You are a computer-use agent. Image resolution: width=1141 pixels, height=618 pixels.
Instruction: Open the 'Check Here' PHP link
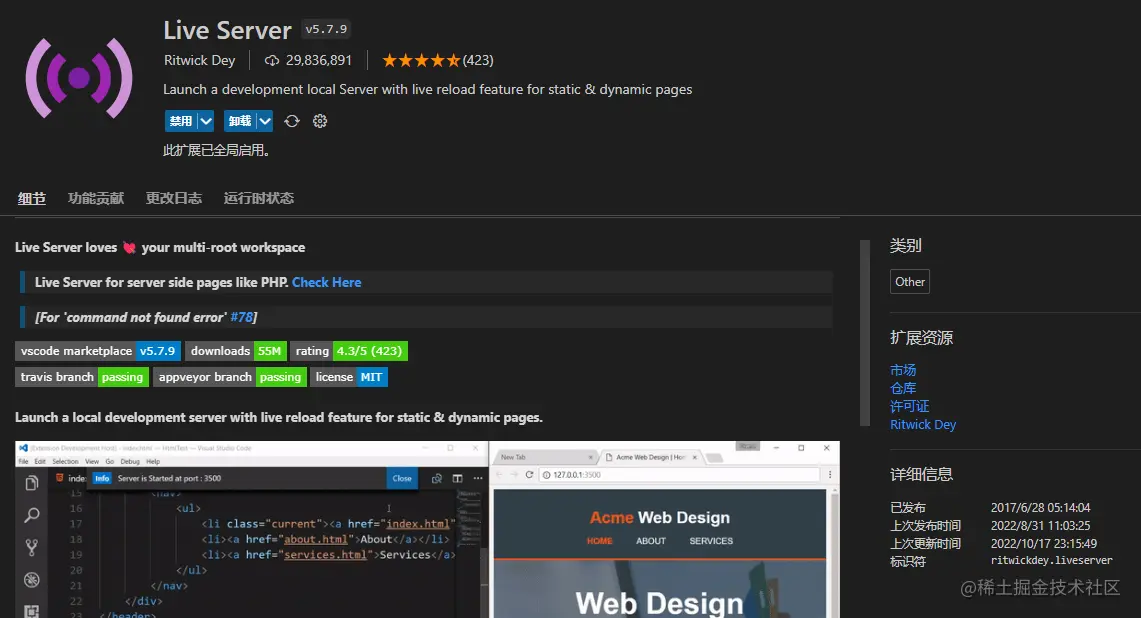(x=326, y=282)
